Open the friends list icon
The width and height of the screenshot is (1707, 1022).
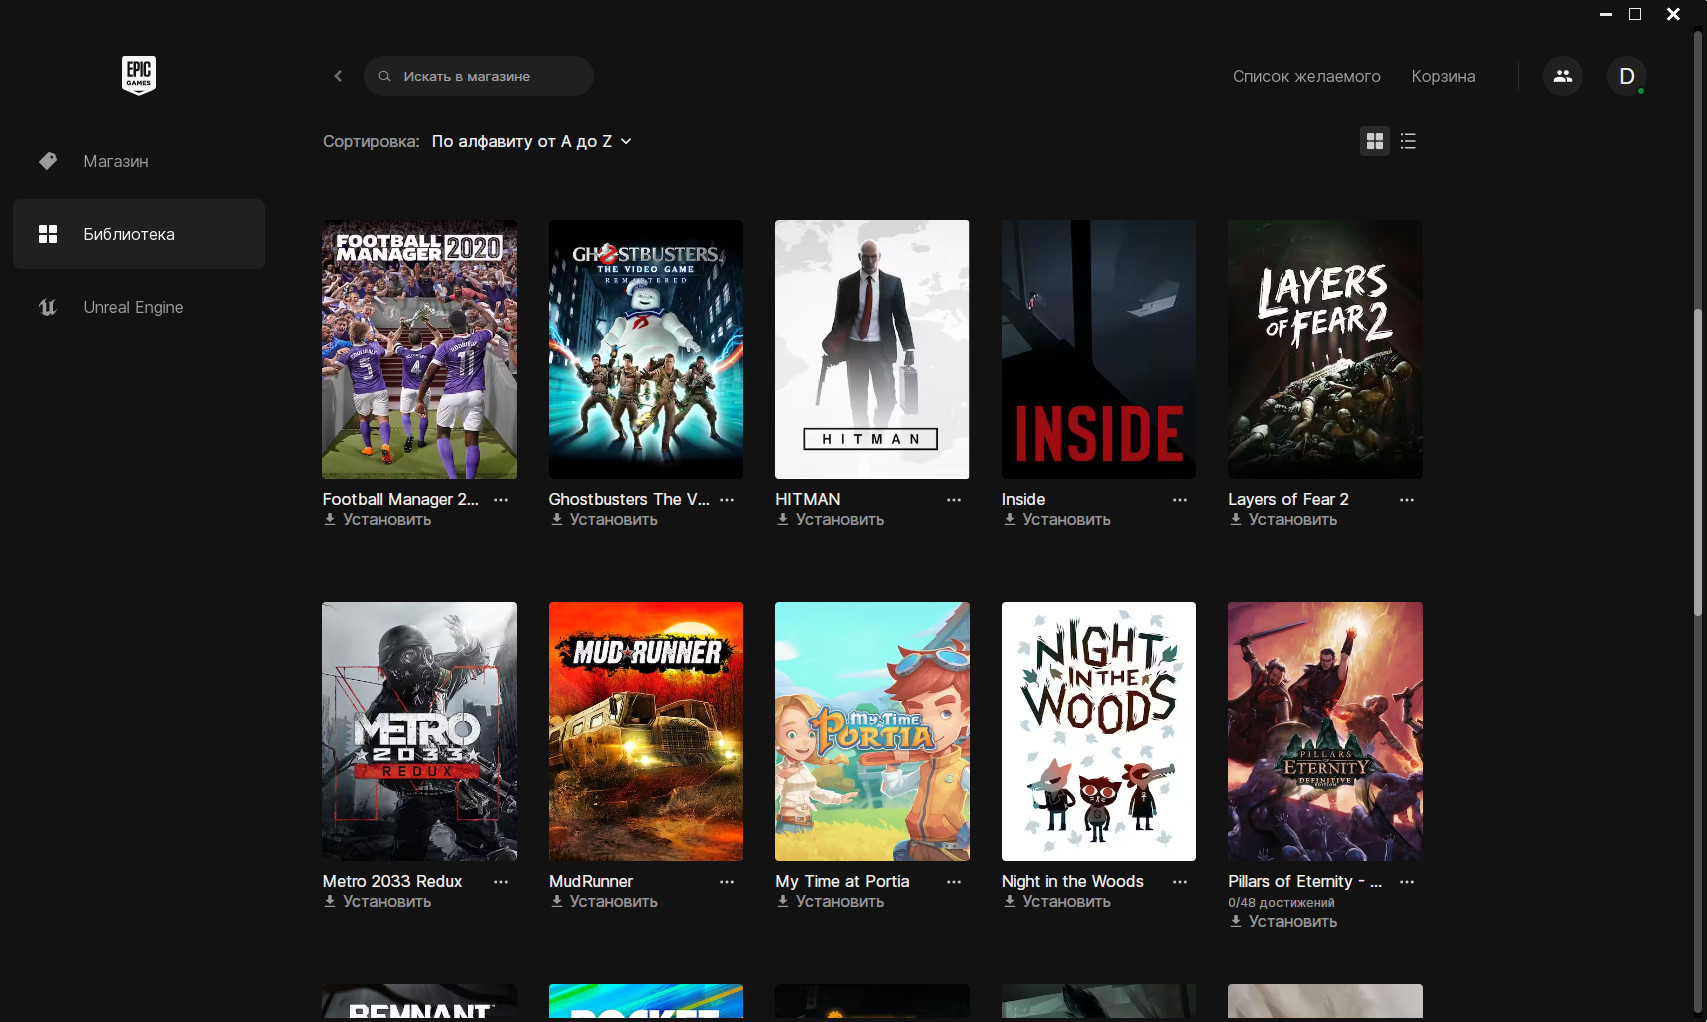(1562, 76)
